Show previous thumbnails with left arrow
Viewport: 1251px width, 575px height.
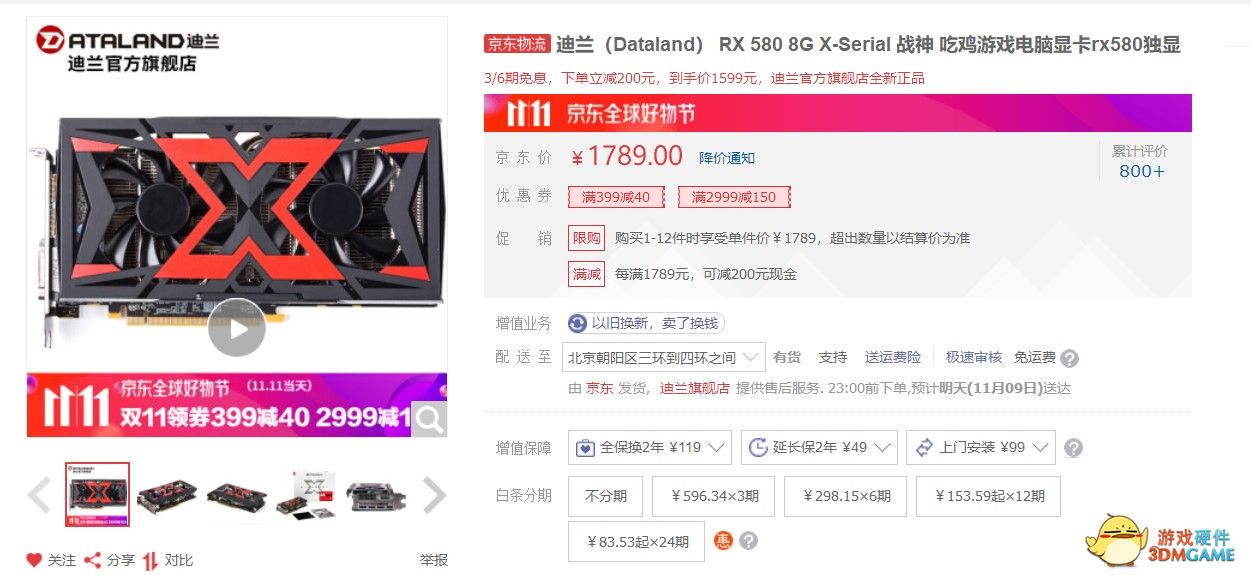tap(39, 494)
